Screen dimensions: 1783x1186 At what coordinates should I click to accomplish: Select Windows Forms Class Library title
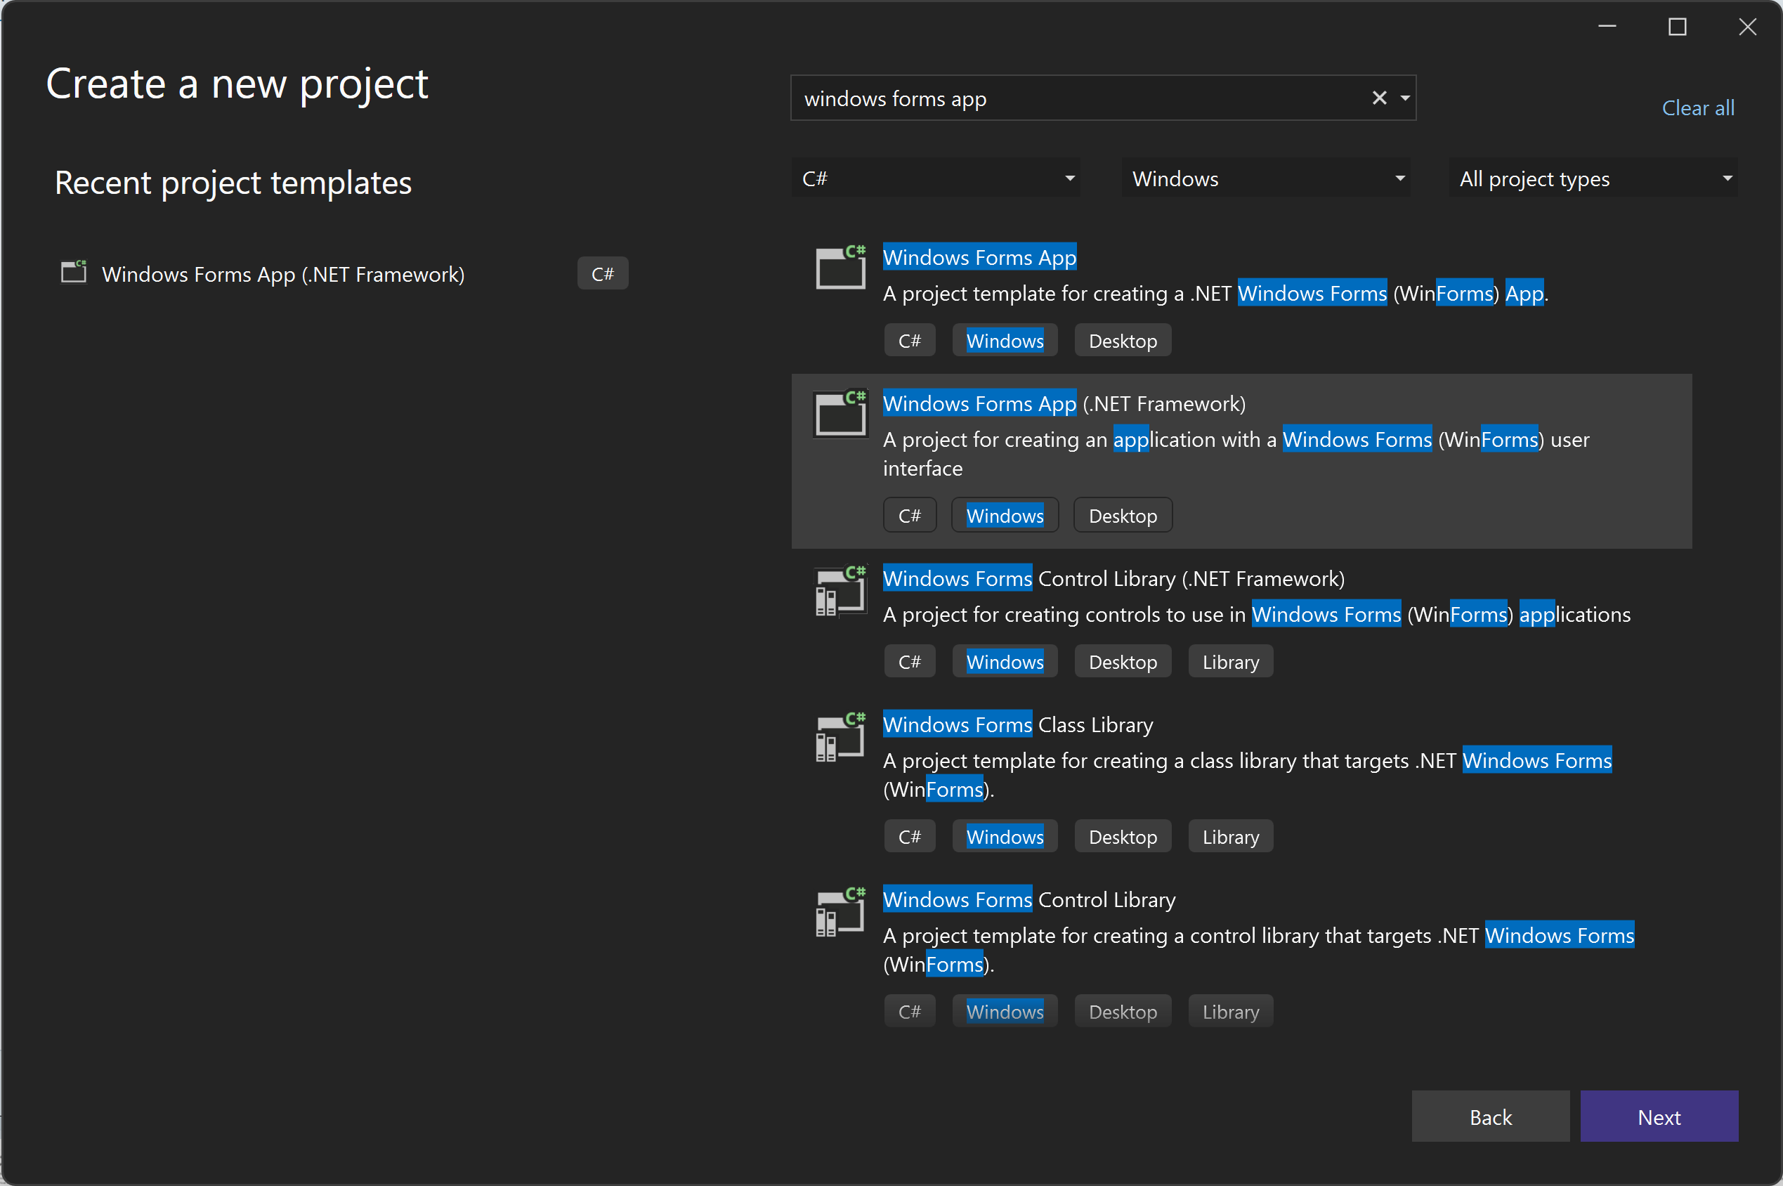1018,724
